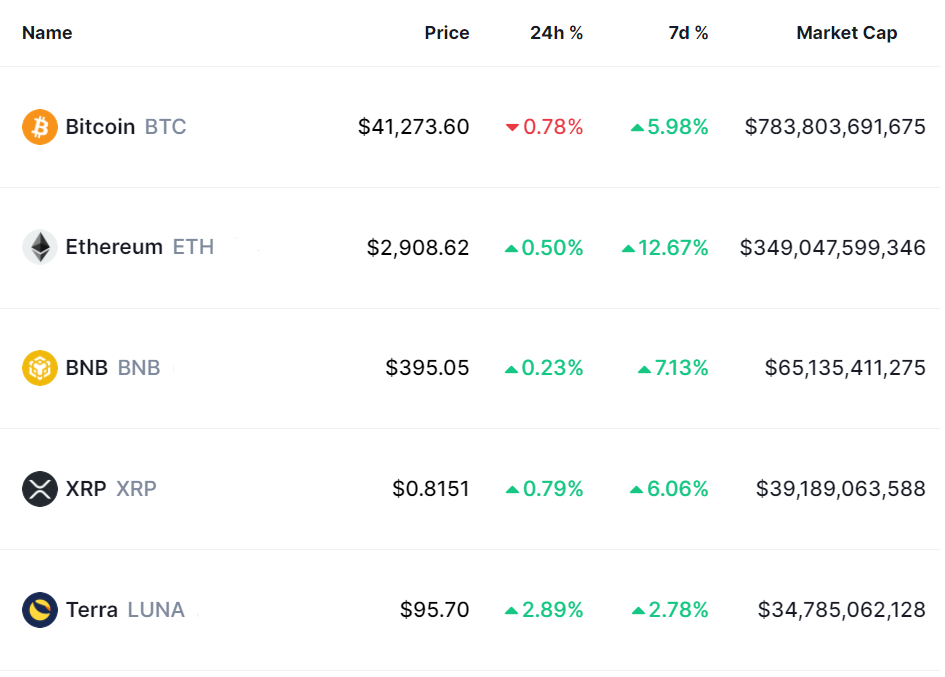Click the BNB yellow logo icon

click(40, 368)
